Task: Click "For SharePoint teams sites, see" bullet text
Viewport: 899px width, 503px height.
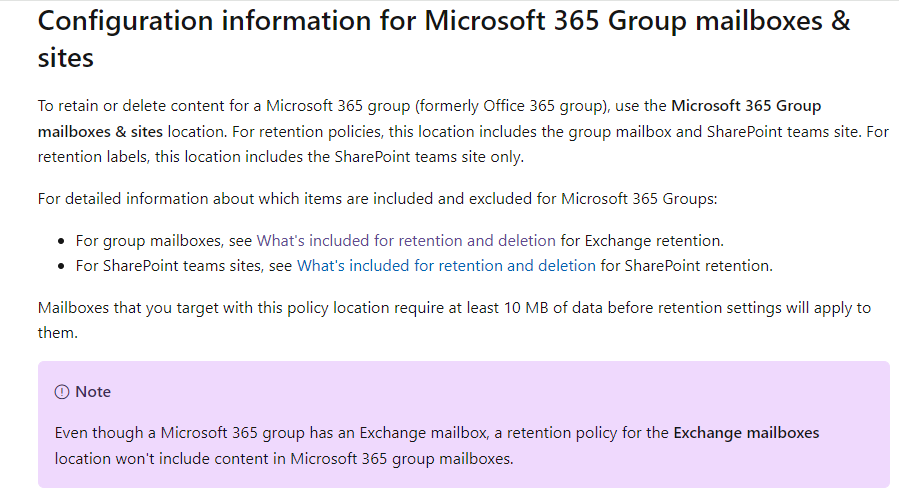Action: tap(183, 266)
